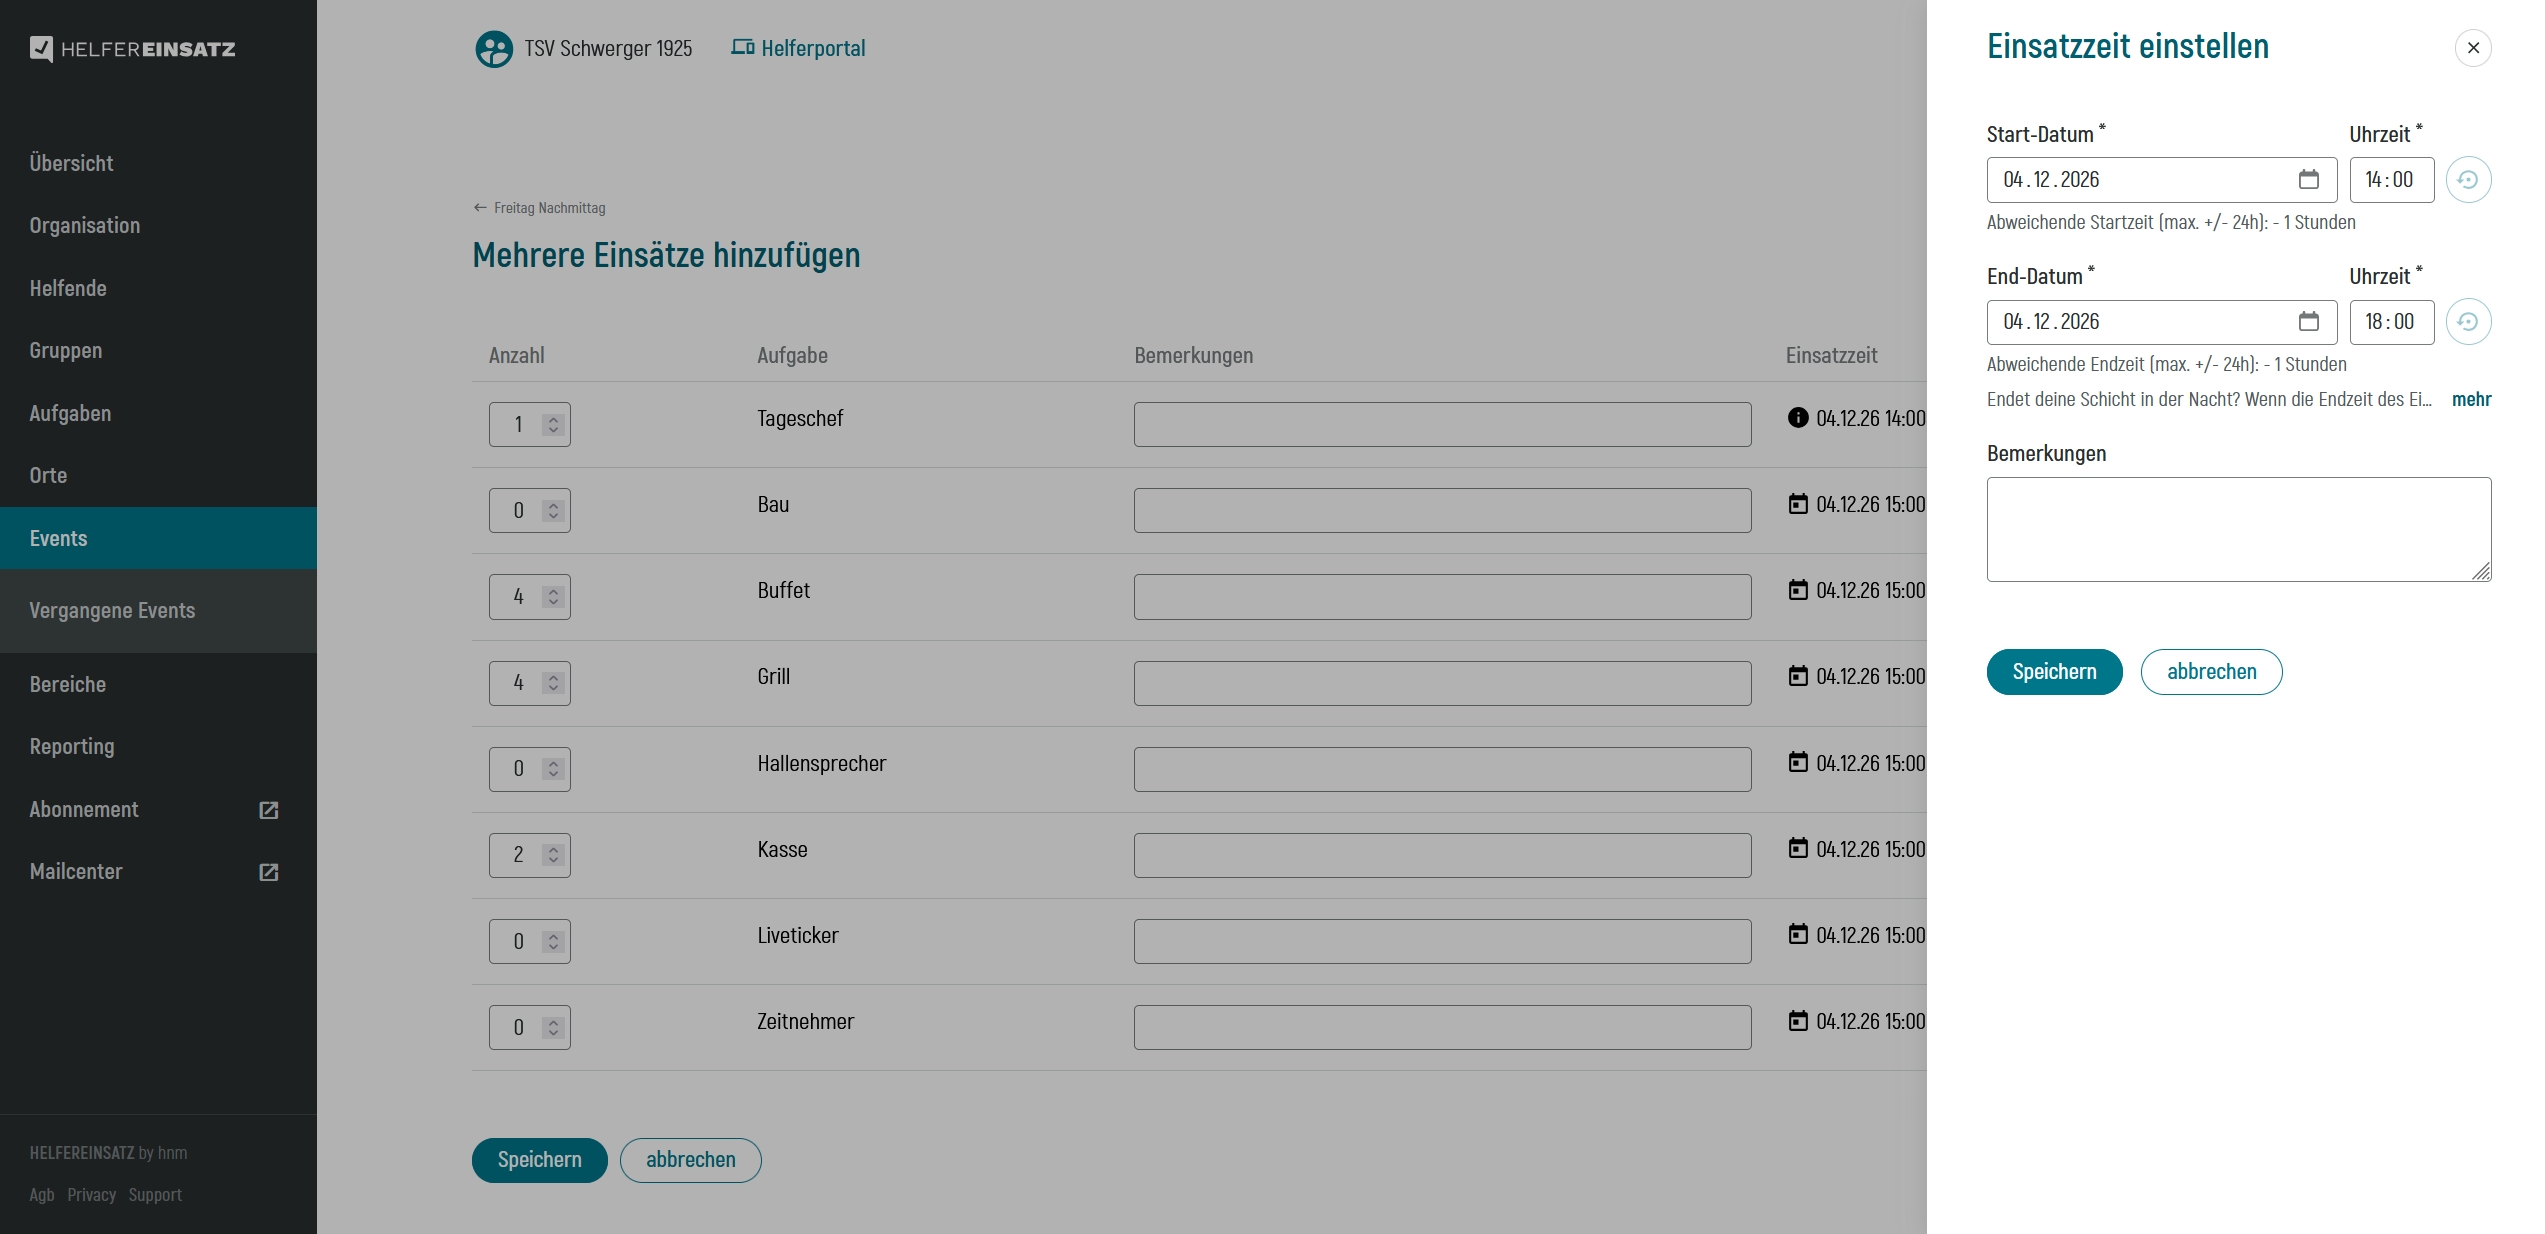Close the Einsatzzeit einstellen panel
The width and height of the screenshot is (2545, 1234).
coord(2472,48)
